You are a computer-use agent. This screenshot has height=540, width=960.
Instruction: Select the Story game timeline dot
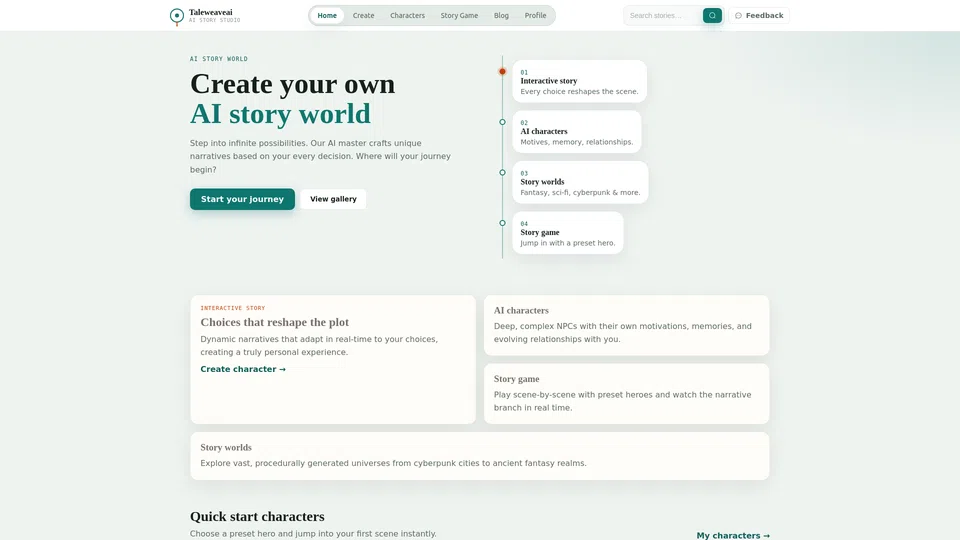[502, 223]
